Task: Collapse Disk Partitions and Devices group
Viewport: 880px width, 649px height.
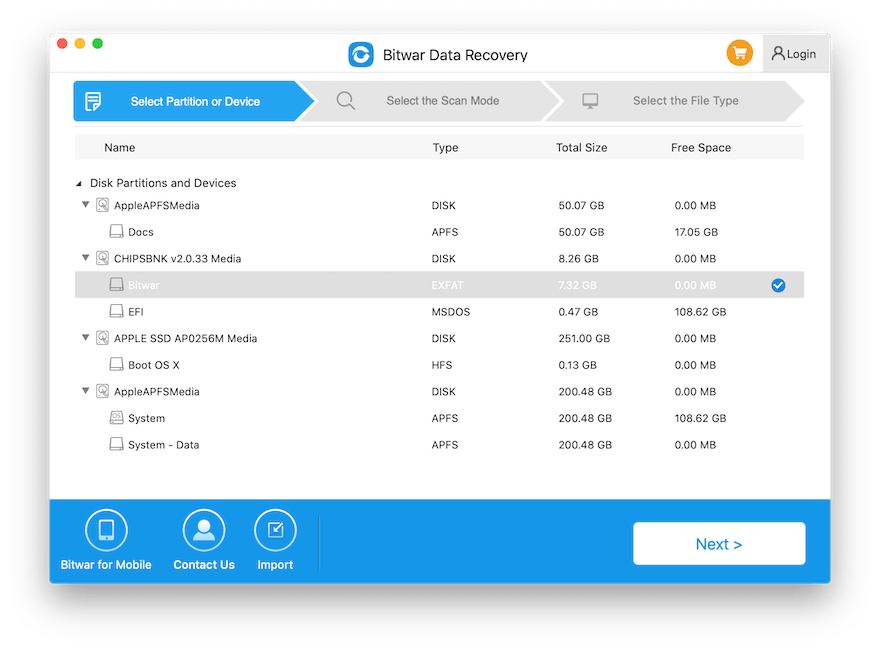Action: pyautogui.click(x=79, y=184)
